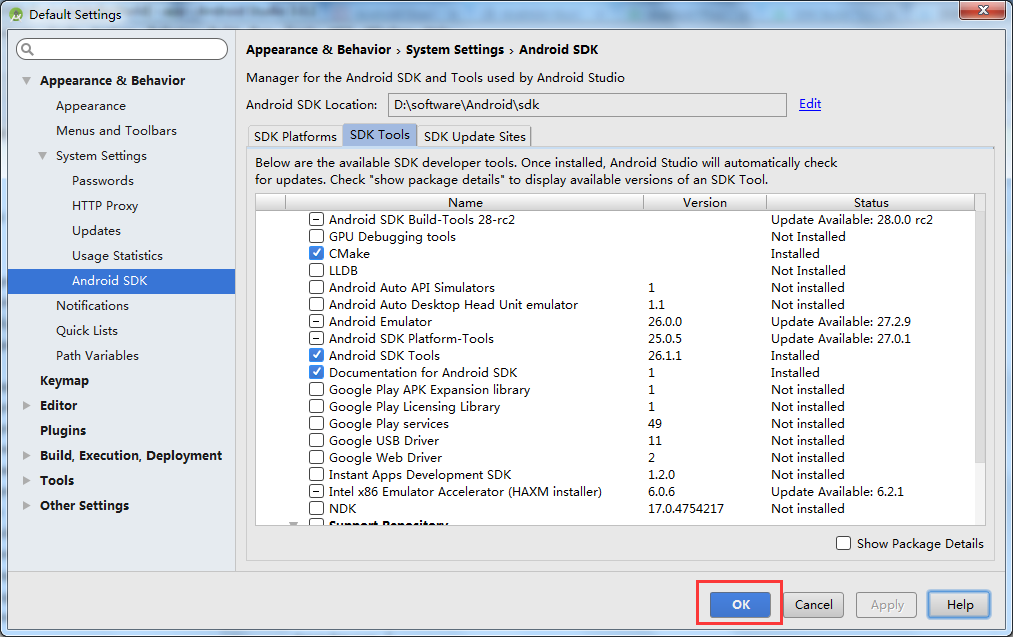
Task: Tick Android Auto API Simulators checkbox
Action: tap(317, 287)
